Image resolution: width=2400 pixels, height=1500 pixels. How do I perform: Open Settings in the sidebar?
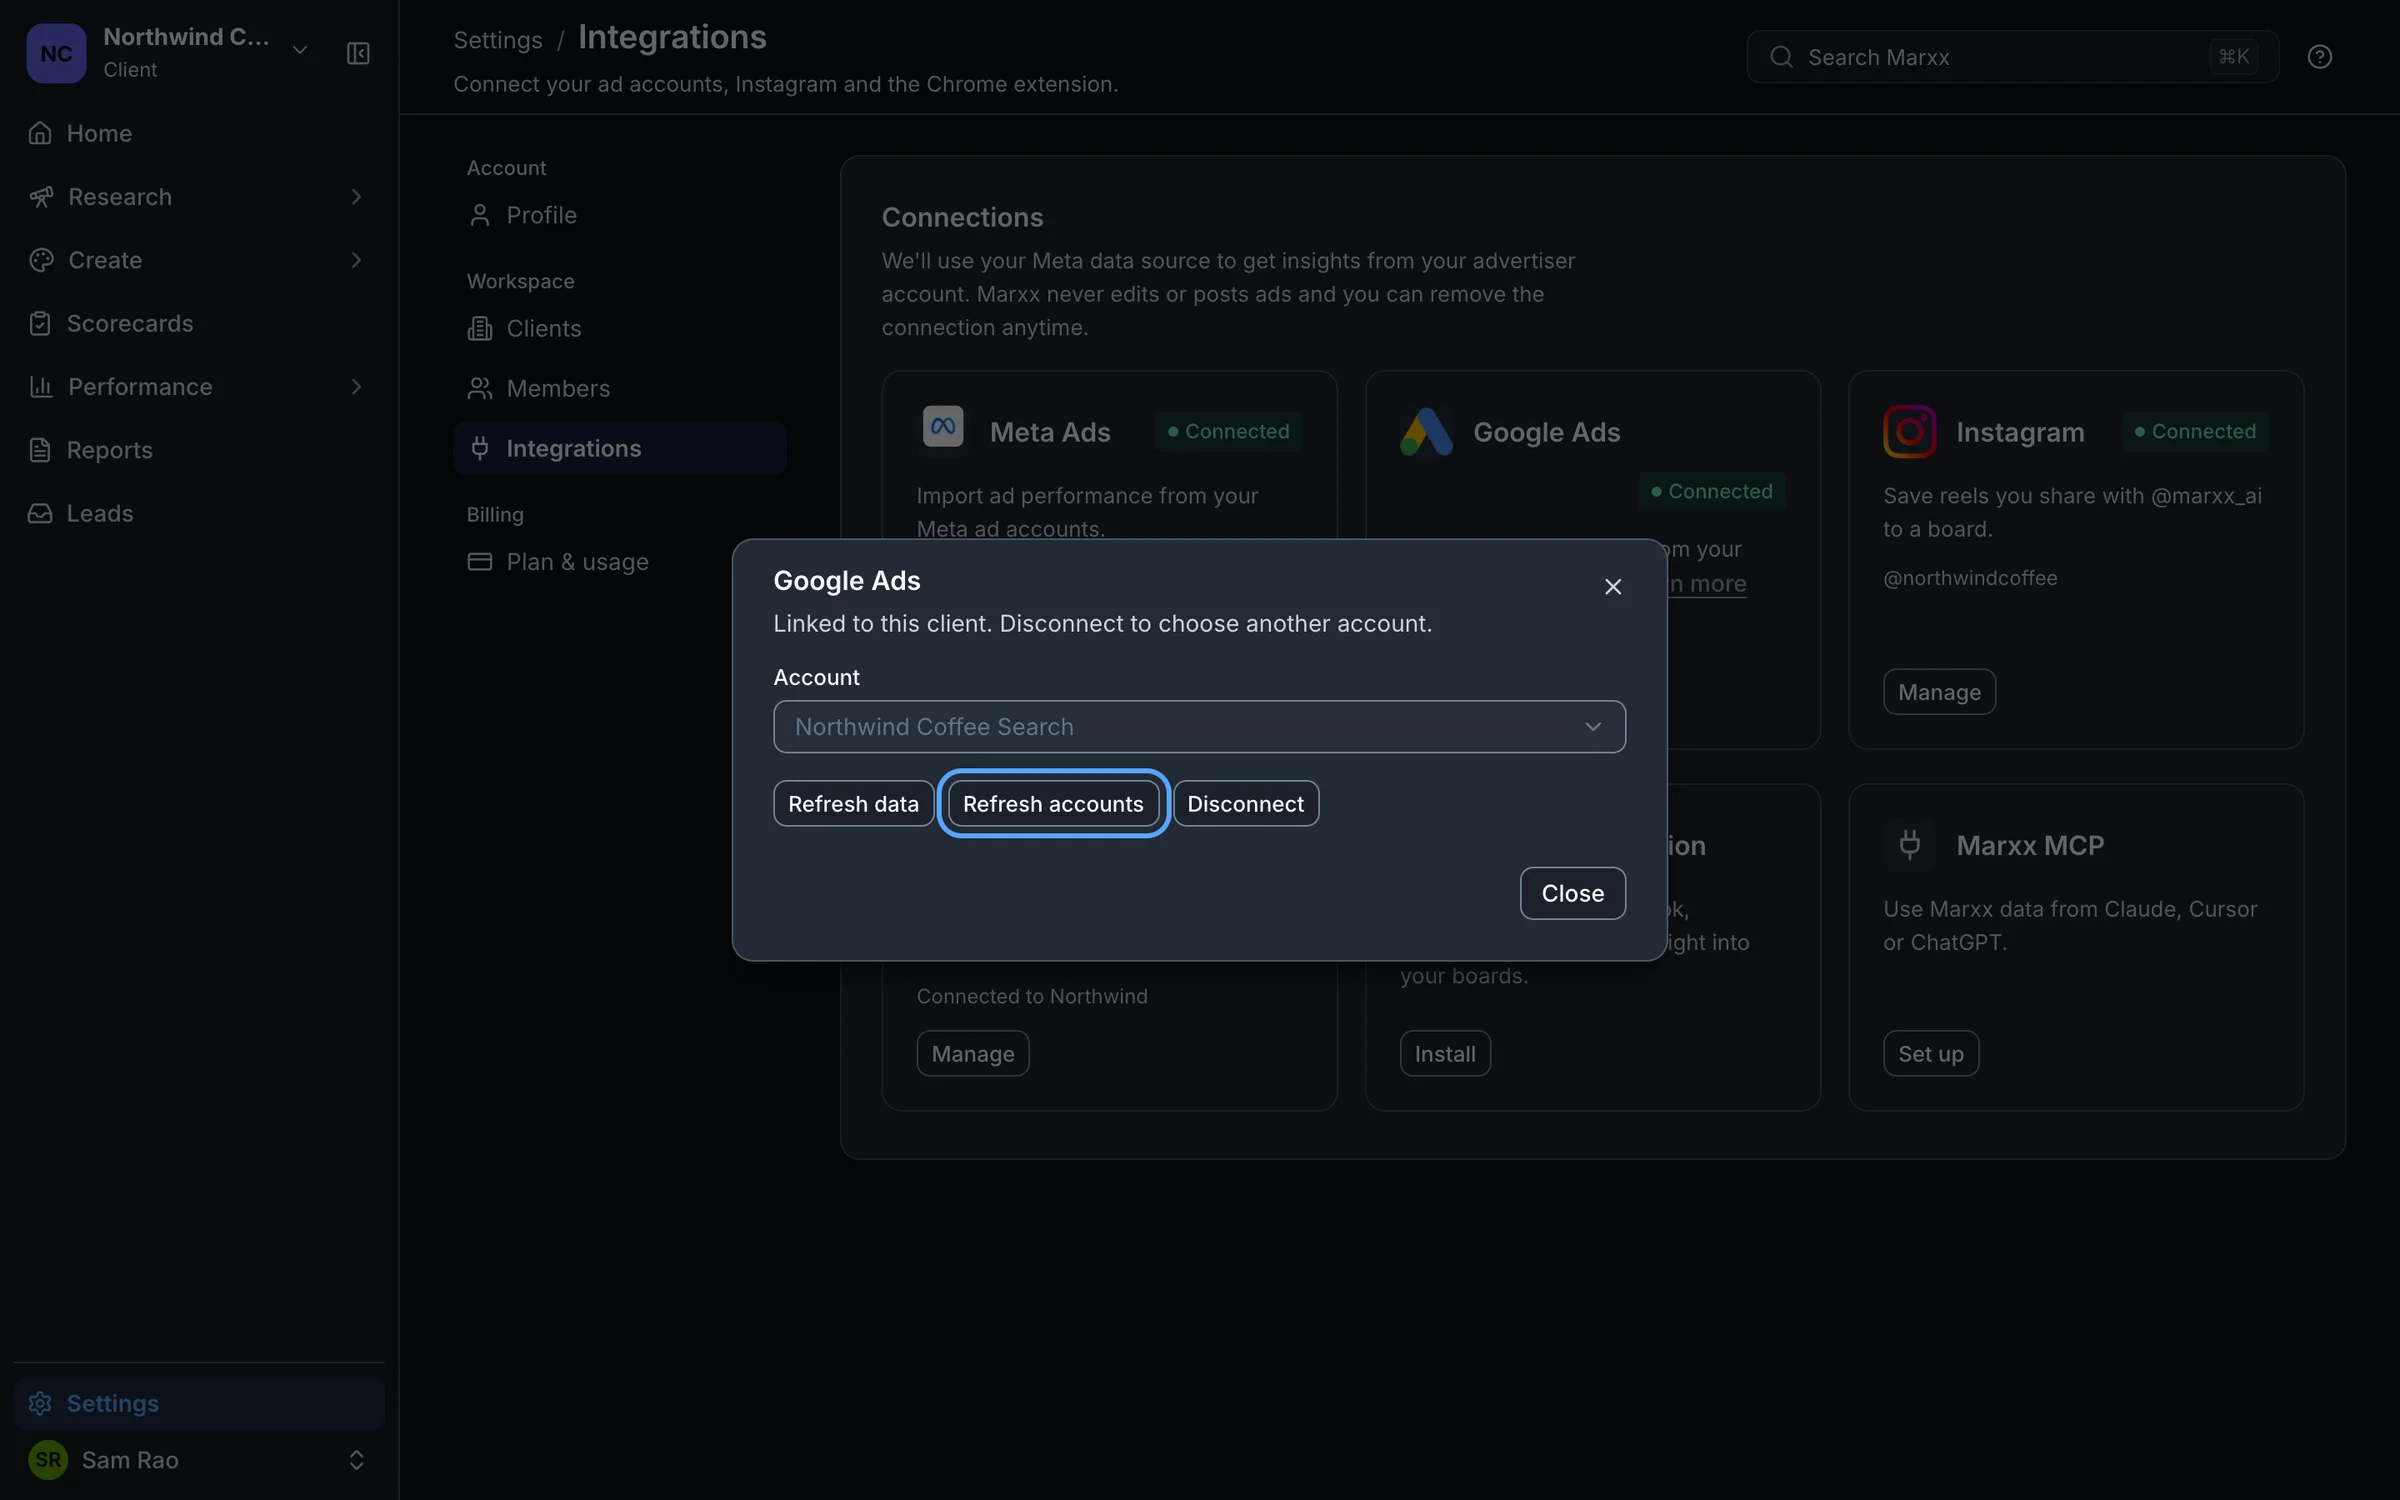click(199, 1403)
